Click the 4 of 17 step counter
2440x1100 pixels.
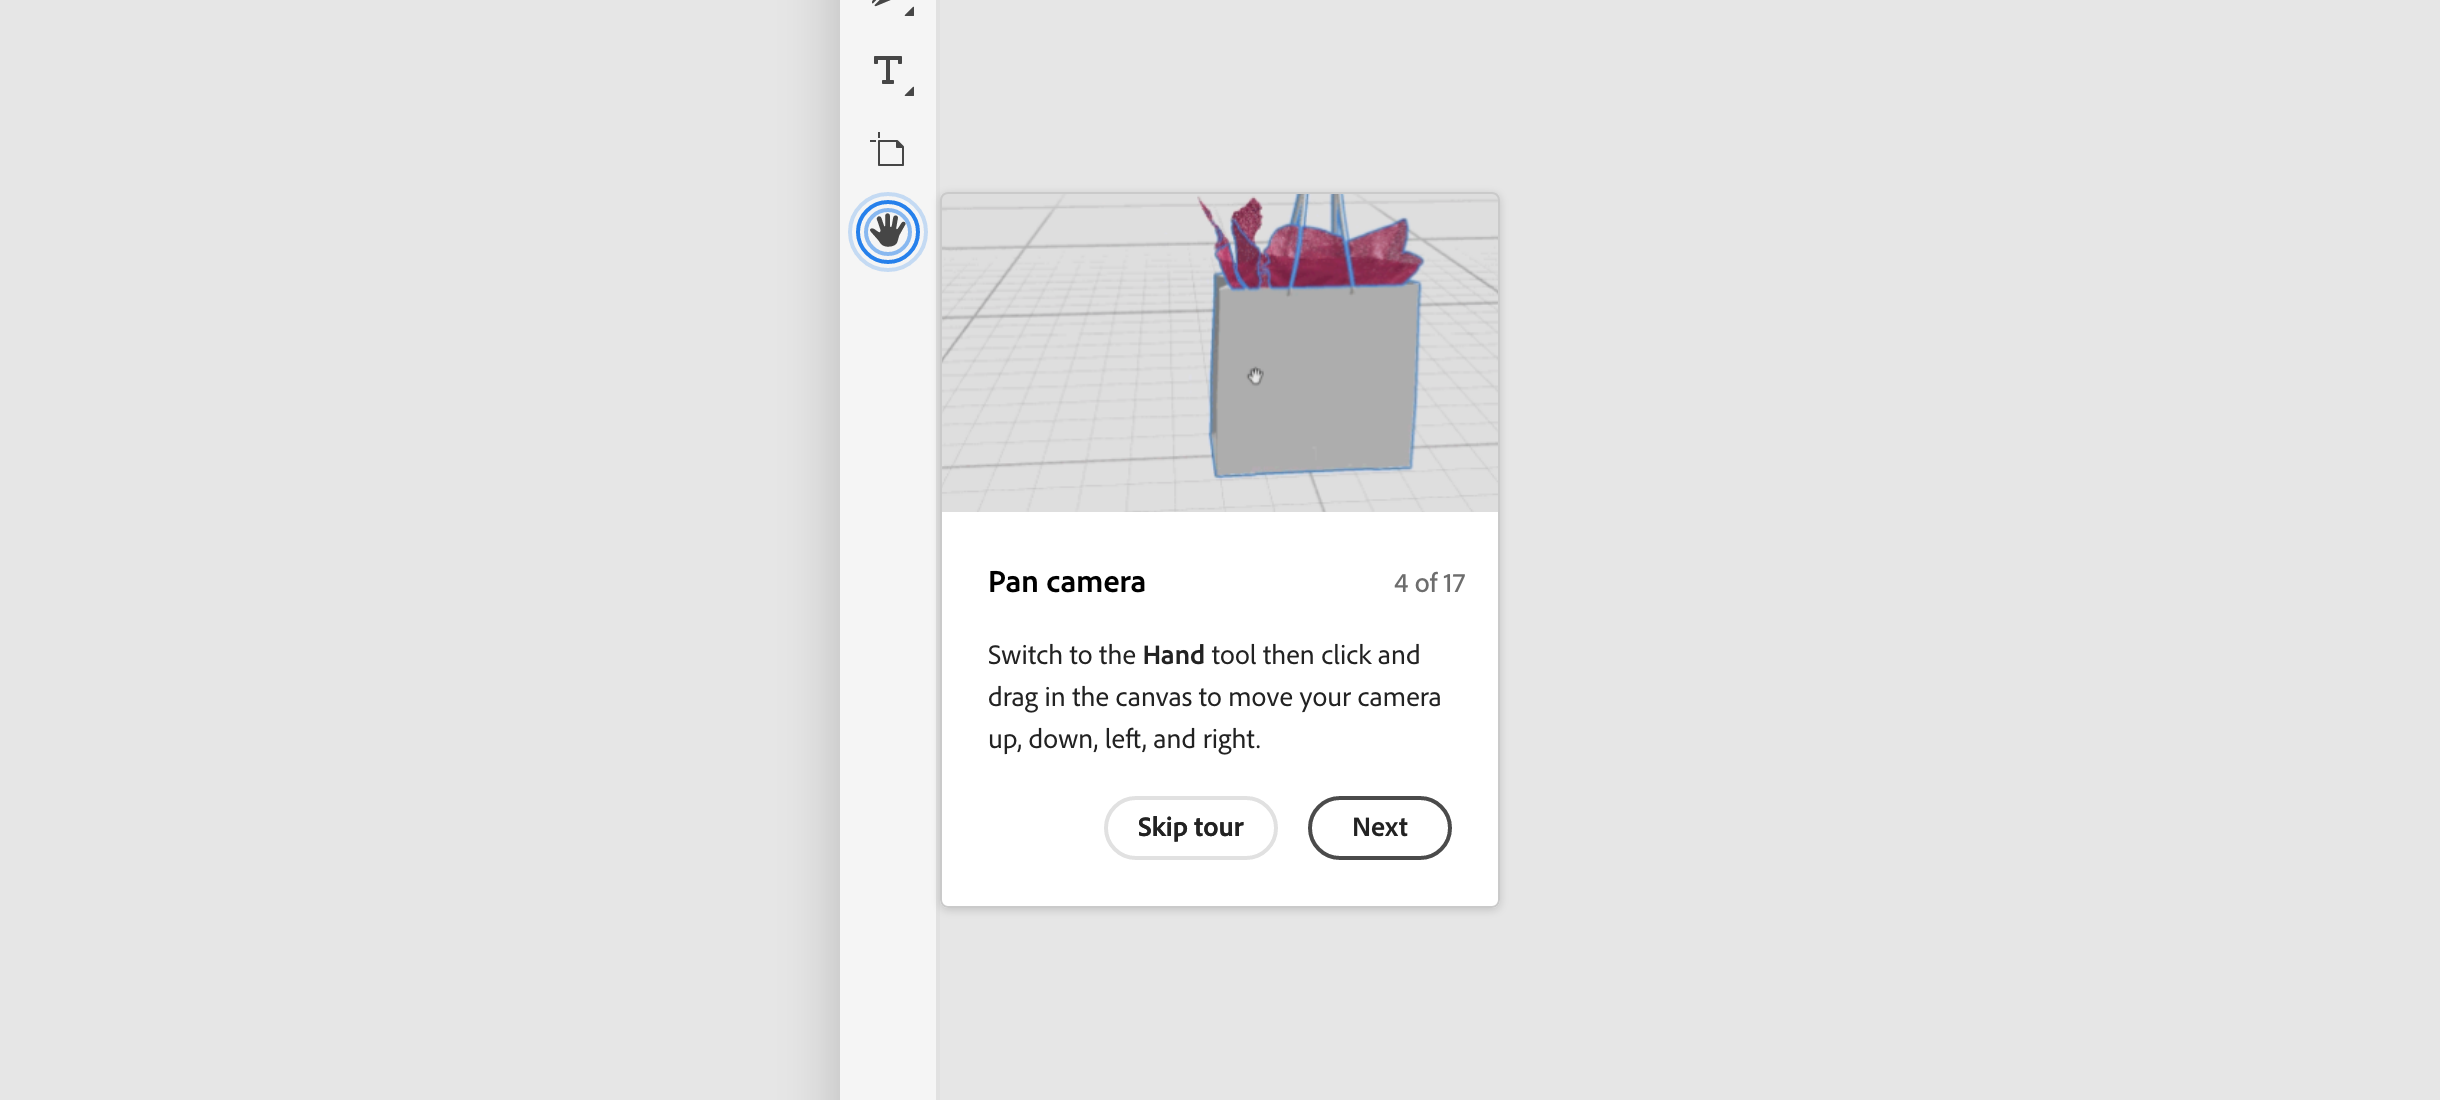1429,582
